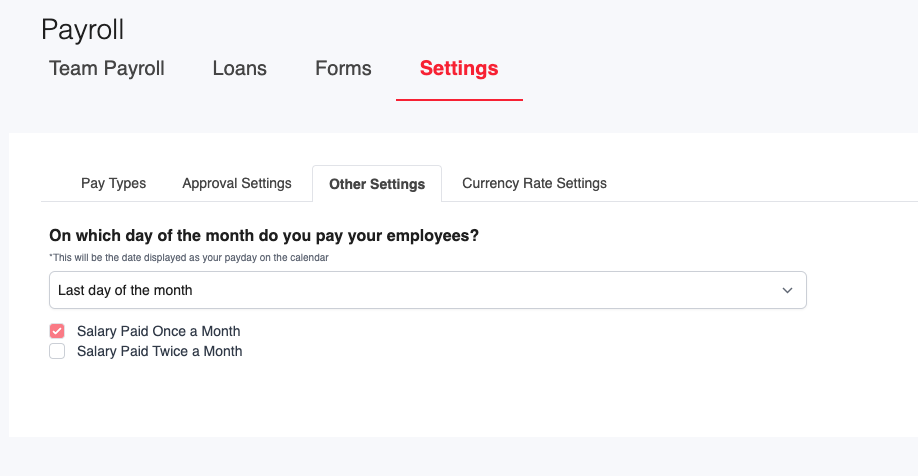Switch to the Loans tab
The width and height of the screenshot is (918, 476).
click(x=239, y=69)
